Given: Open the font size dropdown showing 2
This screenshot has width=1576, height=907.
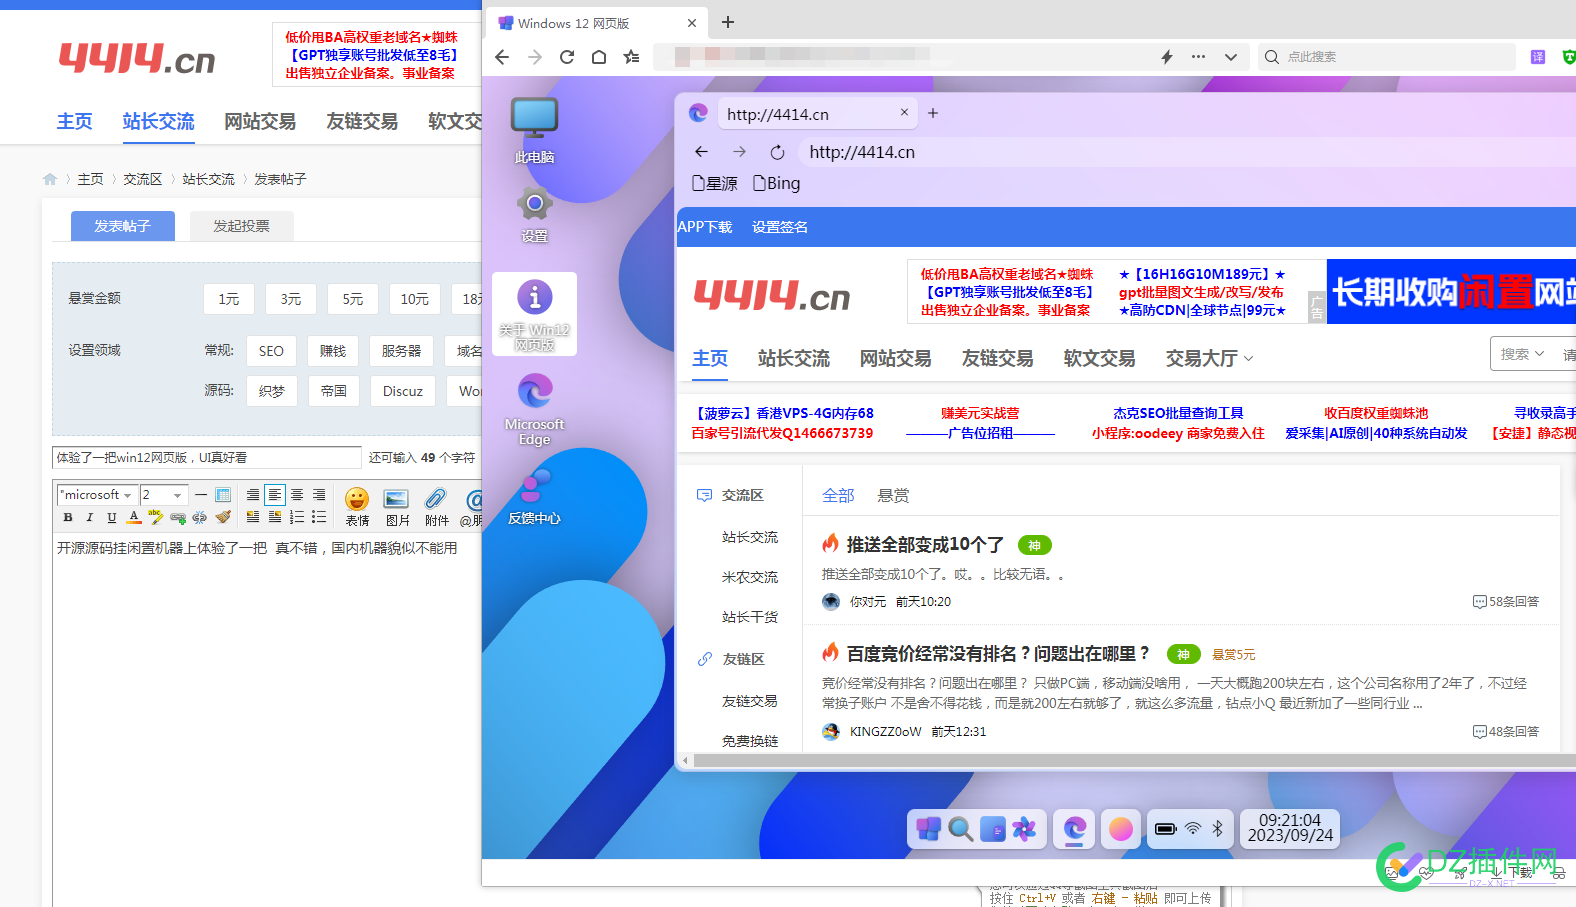Looking at the screenshot, I should pos(164,495).
